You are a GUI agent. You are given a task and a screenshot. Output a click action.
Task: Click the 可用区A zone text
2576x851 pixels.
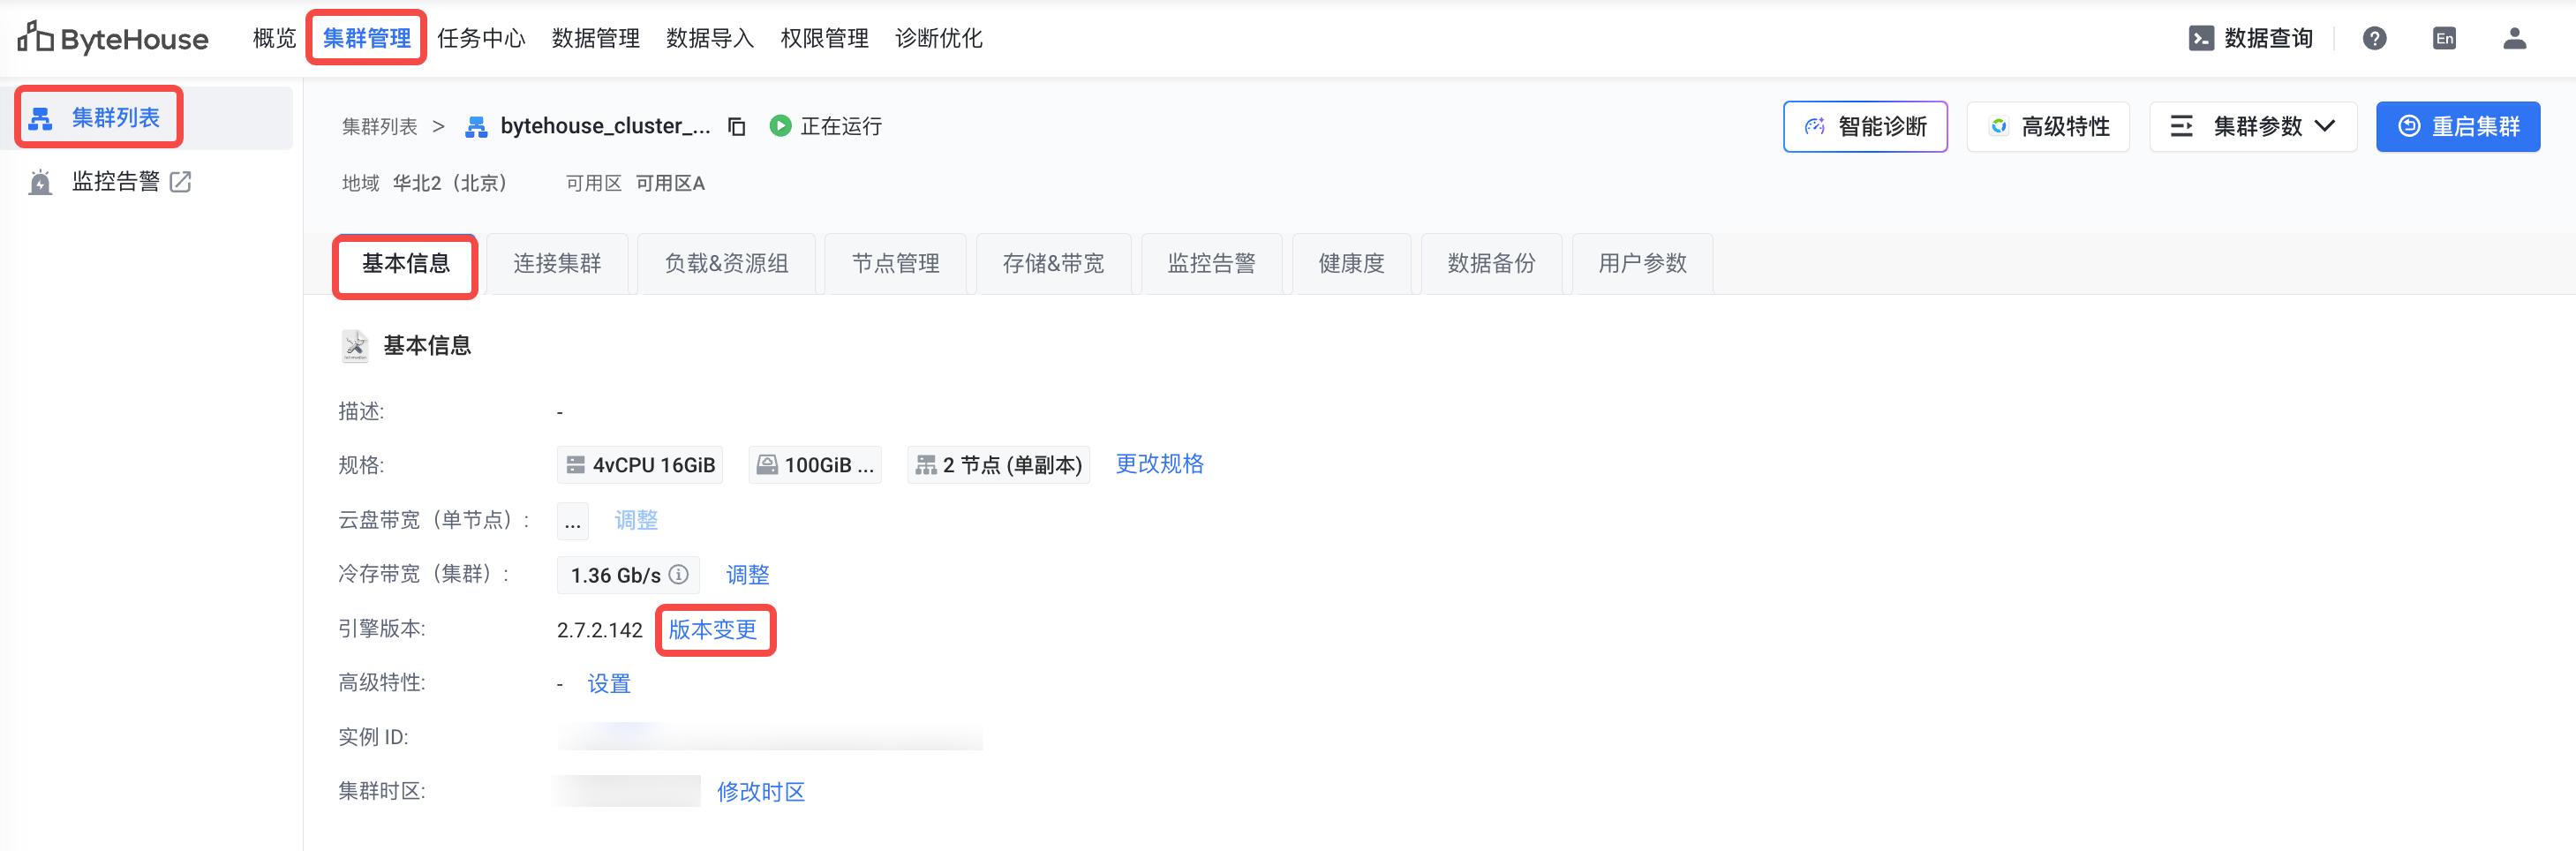click(x=670, y=183)
